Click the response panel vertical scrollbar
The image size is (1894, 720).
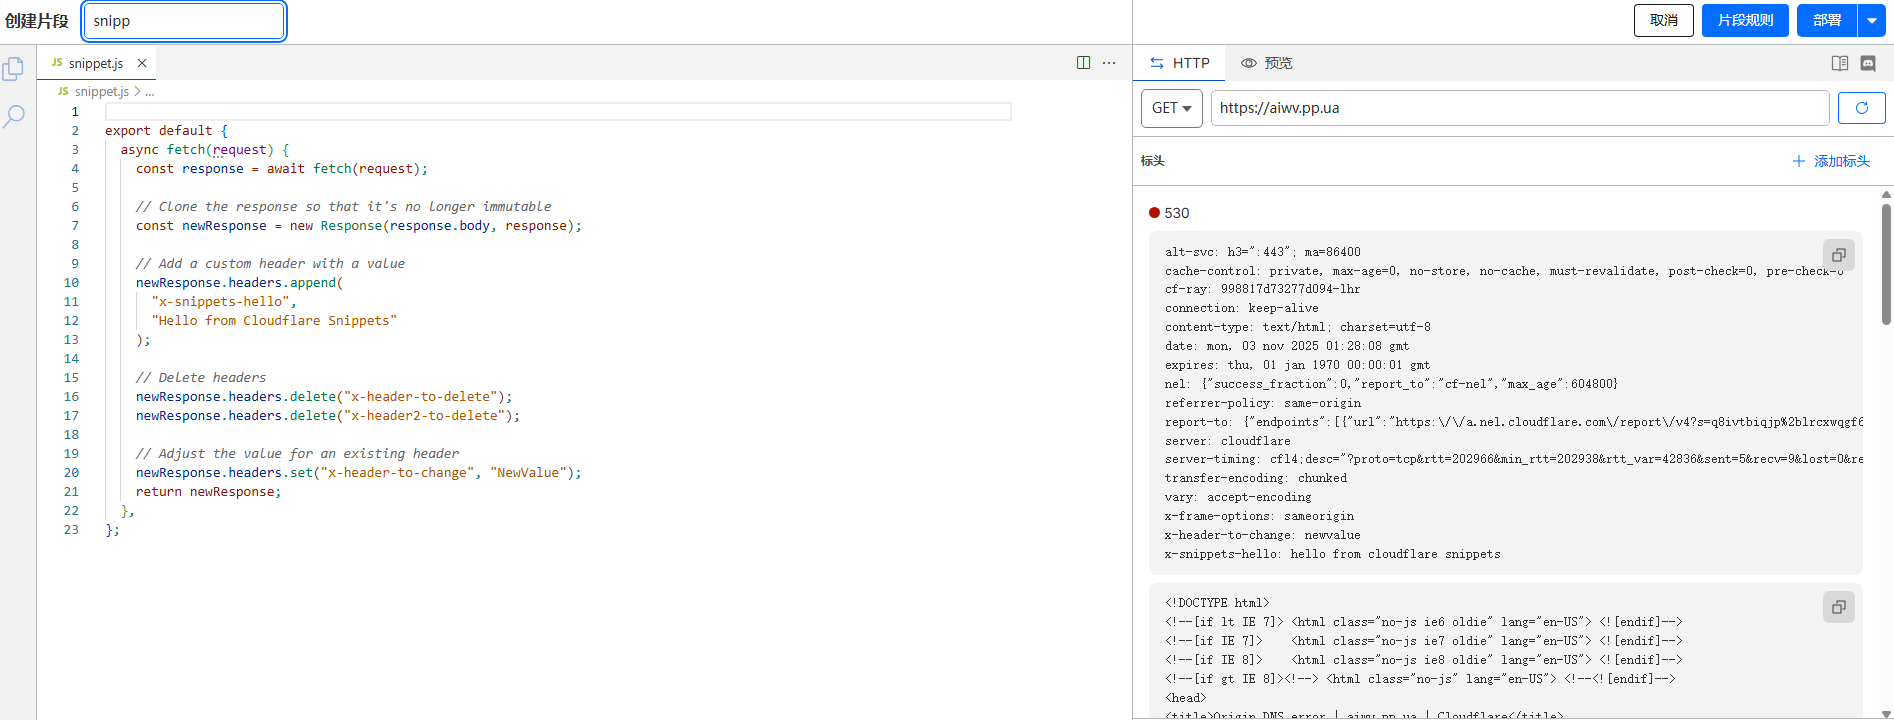coord(1886,265)
